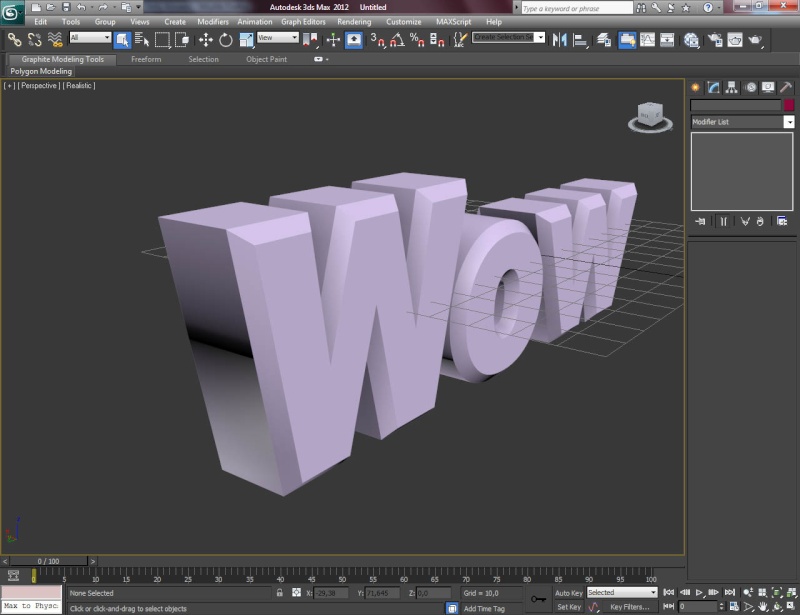Open the Perspective viewport label menu

(39, 86)
